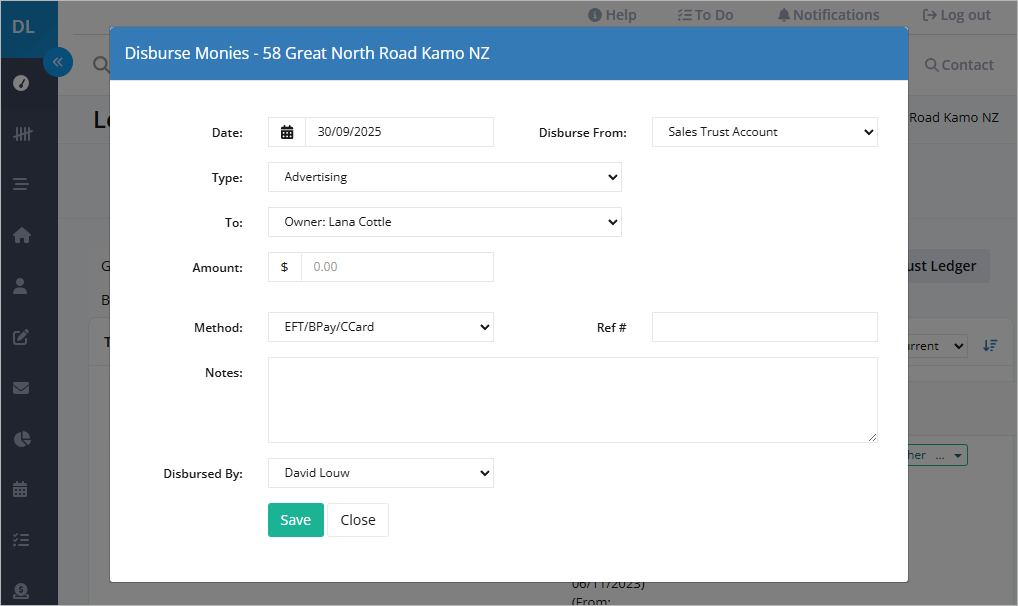
Task: Click the Trust Ledger button behind dialog
Action: pos(949,266)
